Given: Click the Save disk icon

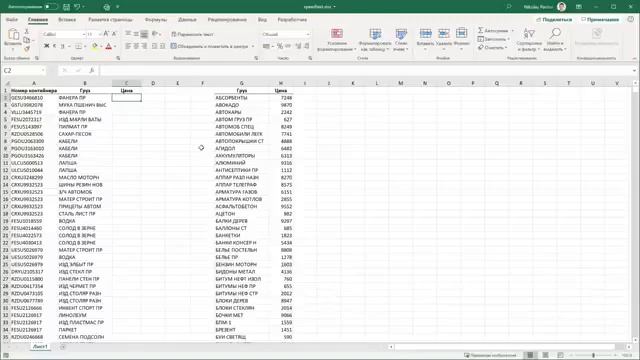Looking at the screenshot, I should (66, 7).
